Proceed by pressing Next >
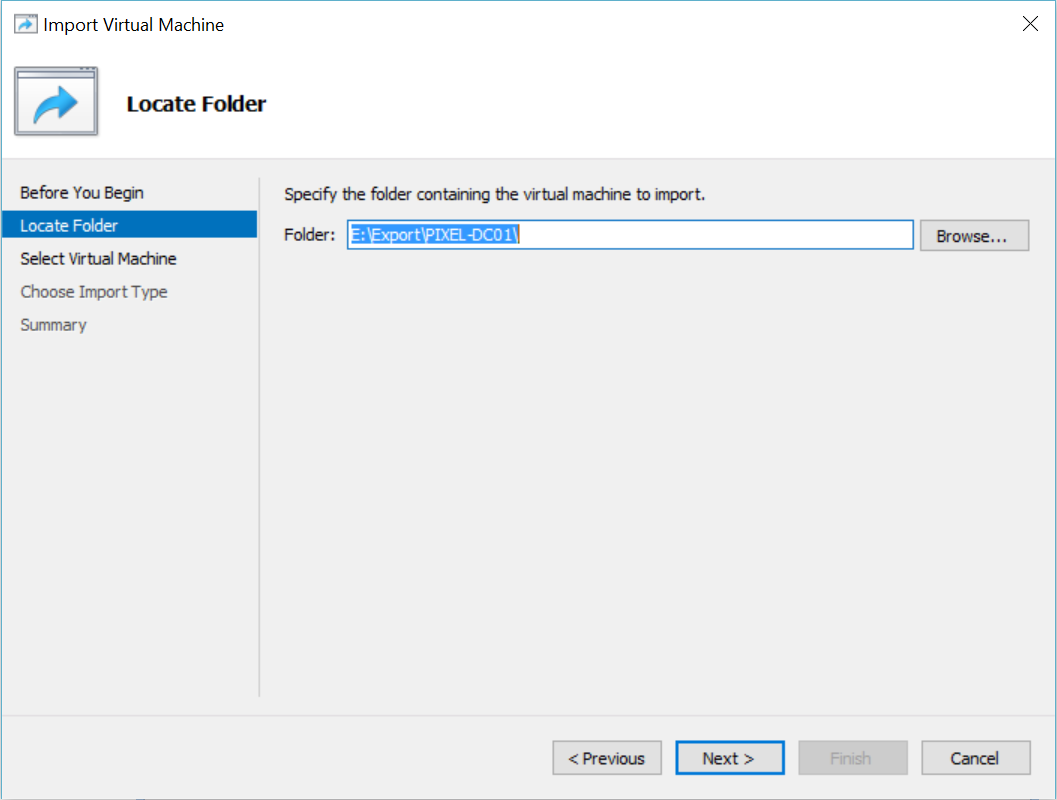Image resolution: width=1057 pixels, height=800 pixels. [x=729, y=758]
